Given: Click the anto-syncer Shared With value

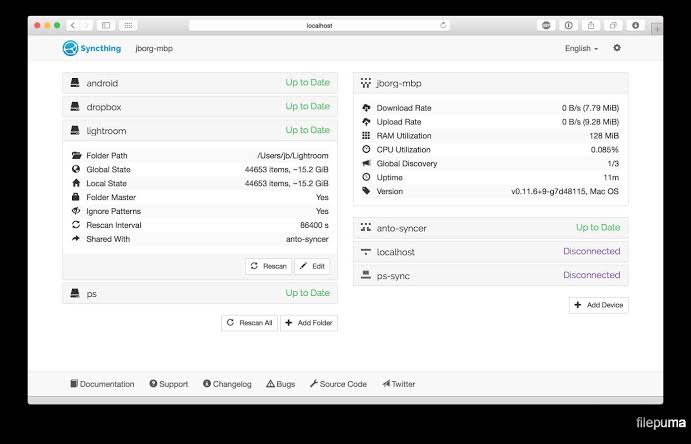Looking at the screenshot, I should (x=307, y=239).
